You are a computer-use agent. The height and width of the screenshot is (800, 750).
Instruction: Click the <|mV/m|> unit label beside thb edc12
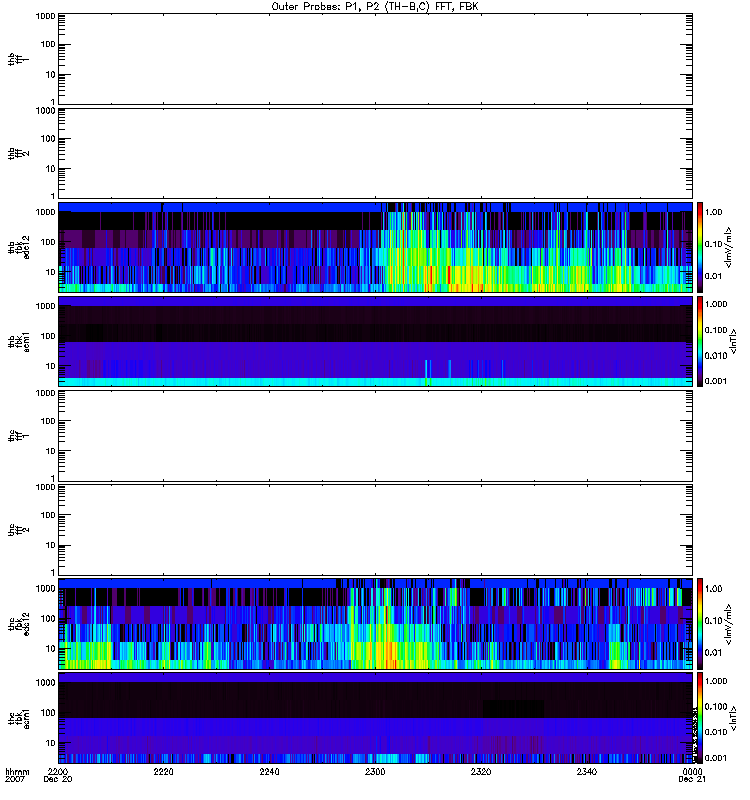[729, 247]
